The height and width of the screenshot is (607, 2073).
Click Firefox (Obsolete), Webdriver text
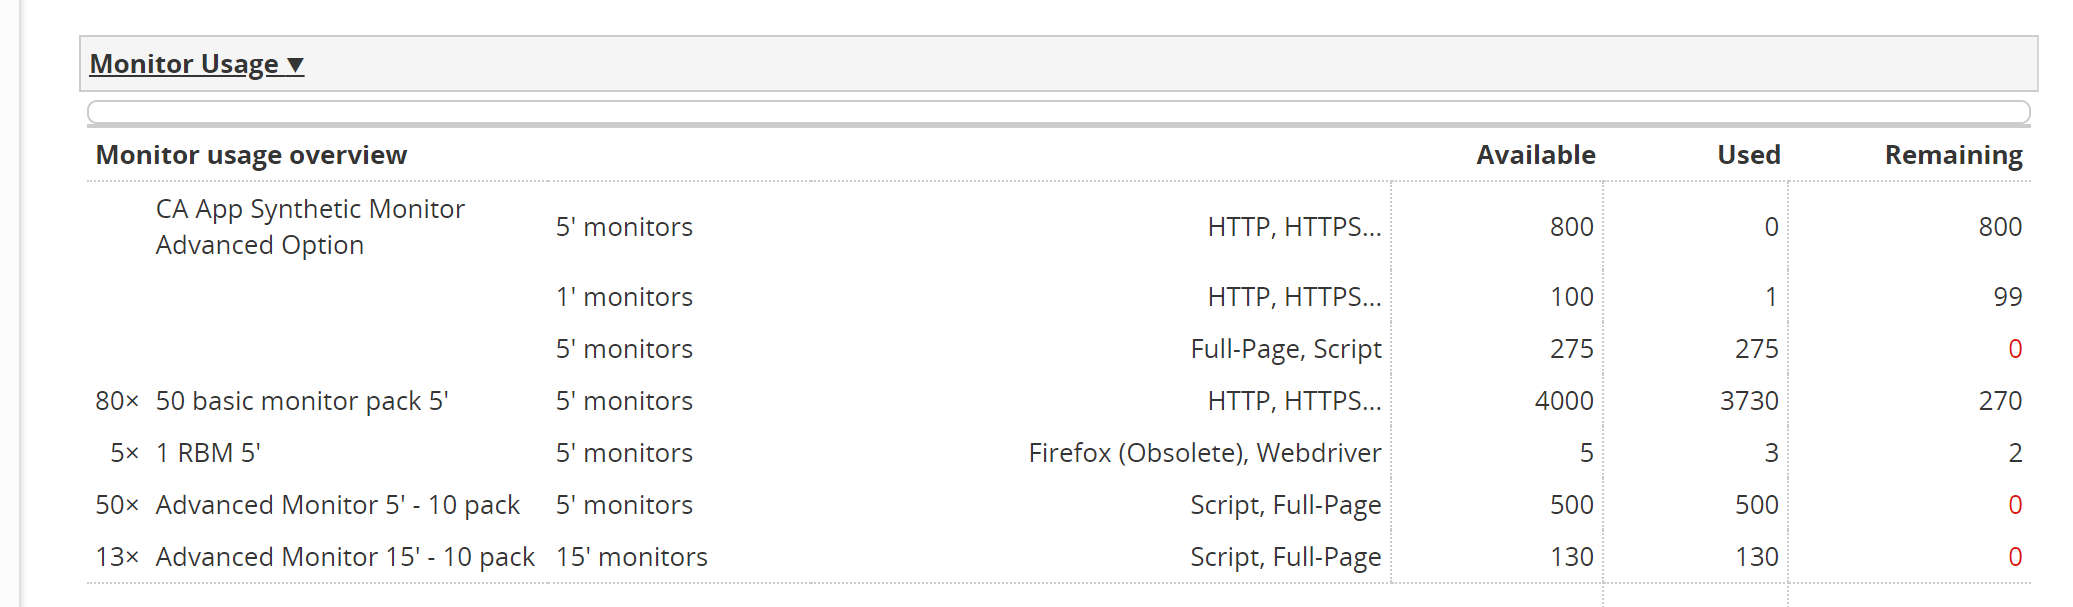point(1204,453)
